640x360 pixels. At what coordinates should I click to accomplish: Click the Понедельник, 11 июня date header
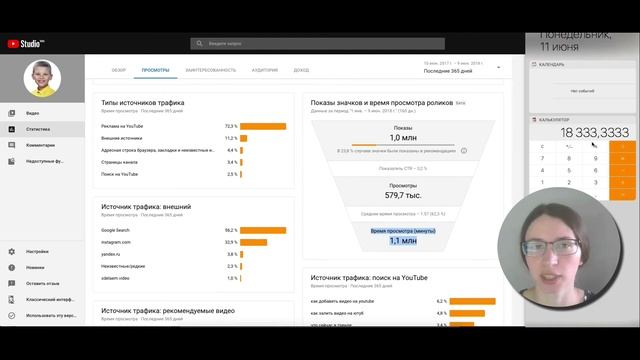(576, 42)
